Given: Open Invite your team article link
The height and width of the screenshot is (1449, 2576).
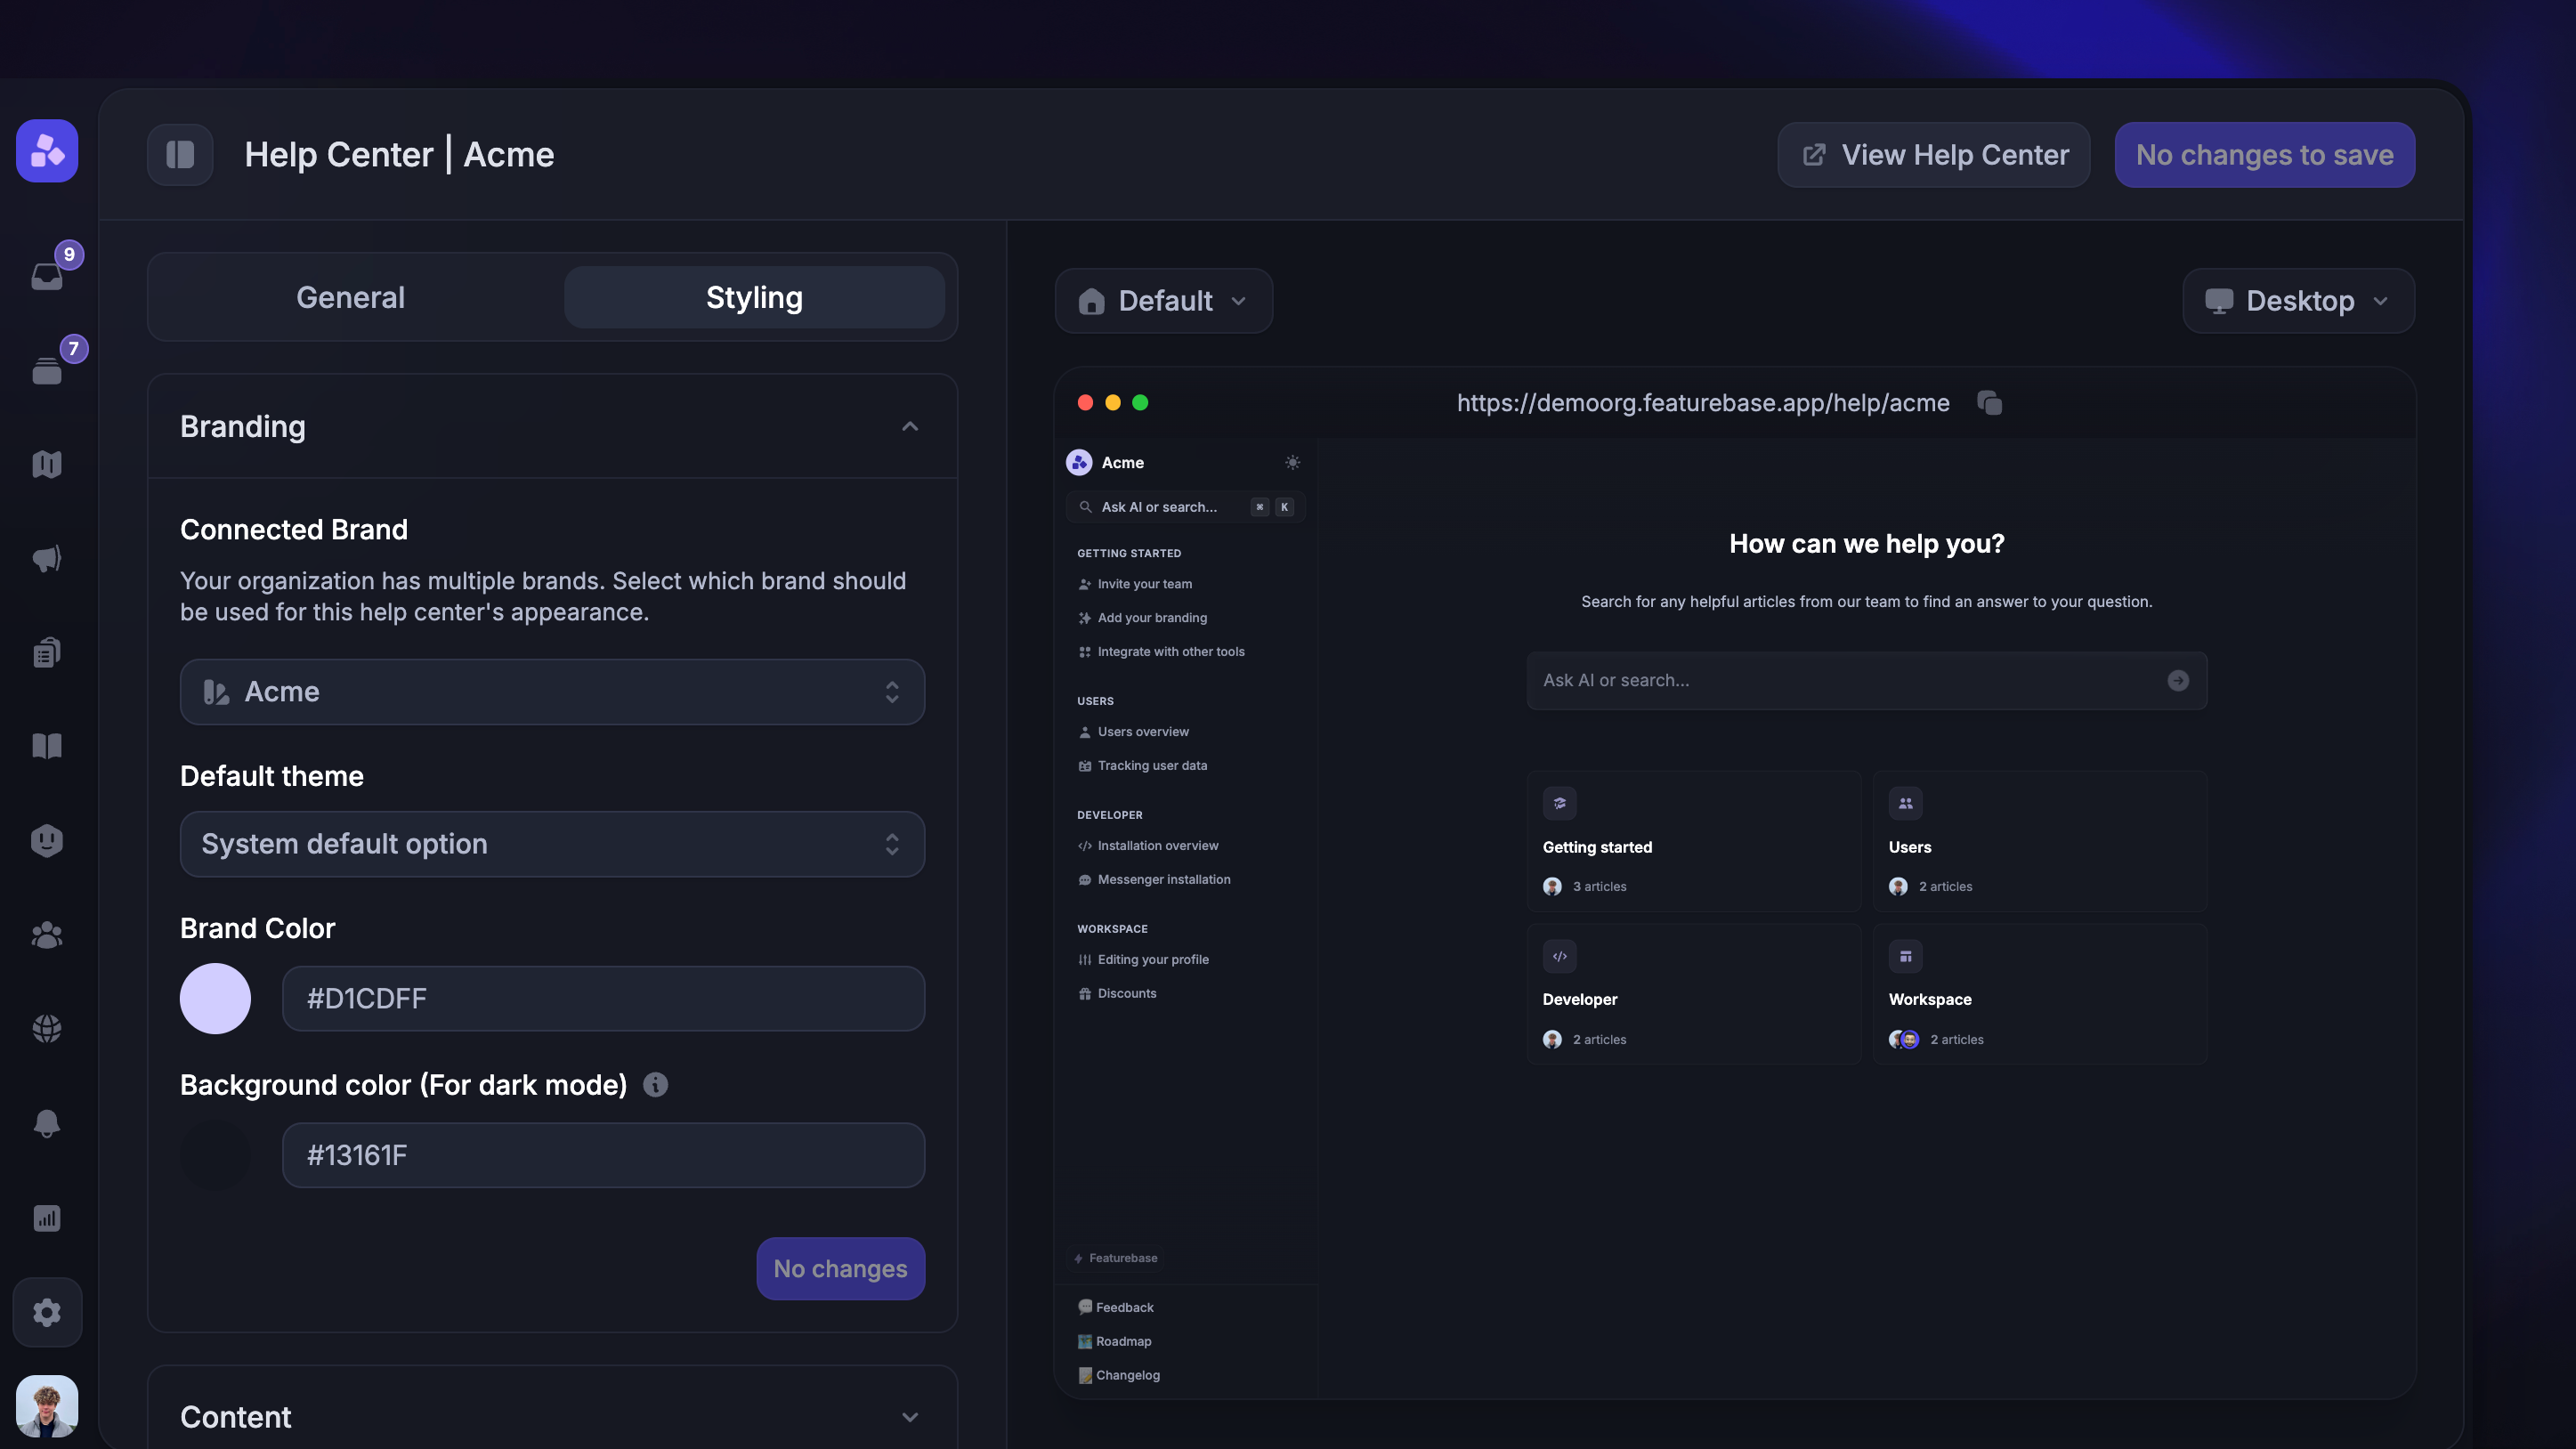Looking at the screenshot, I should click(1135, 584).
